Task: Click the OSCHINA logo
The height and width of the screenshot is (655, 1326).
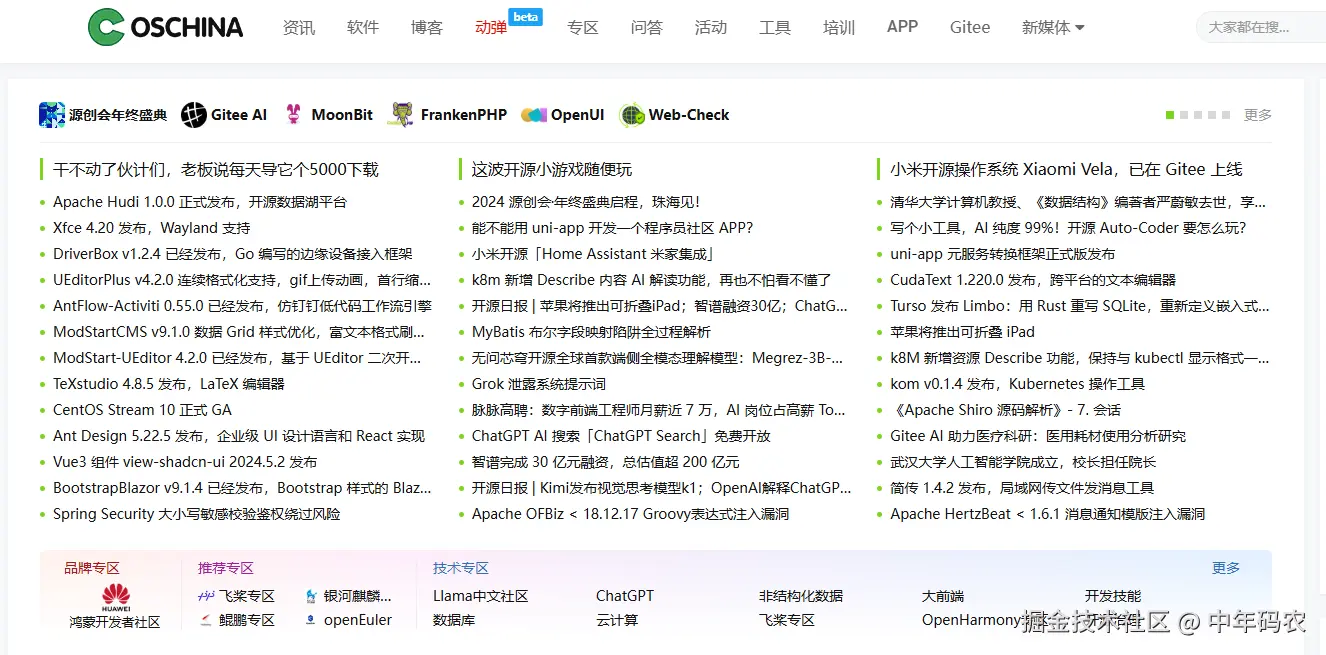Action: coord(166,27)
